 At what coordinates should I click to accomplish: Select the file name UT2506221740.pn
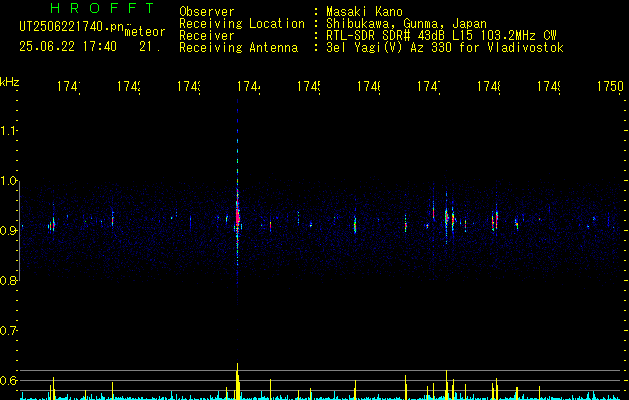point(71,27)
